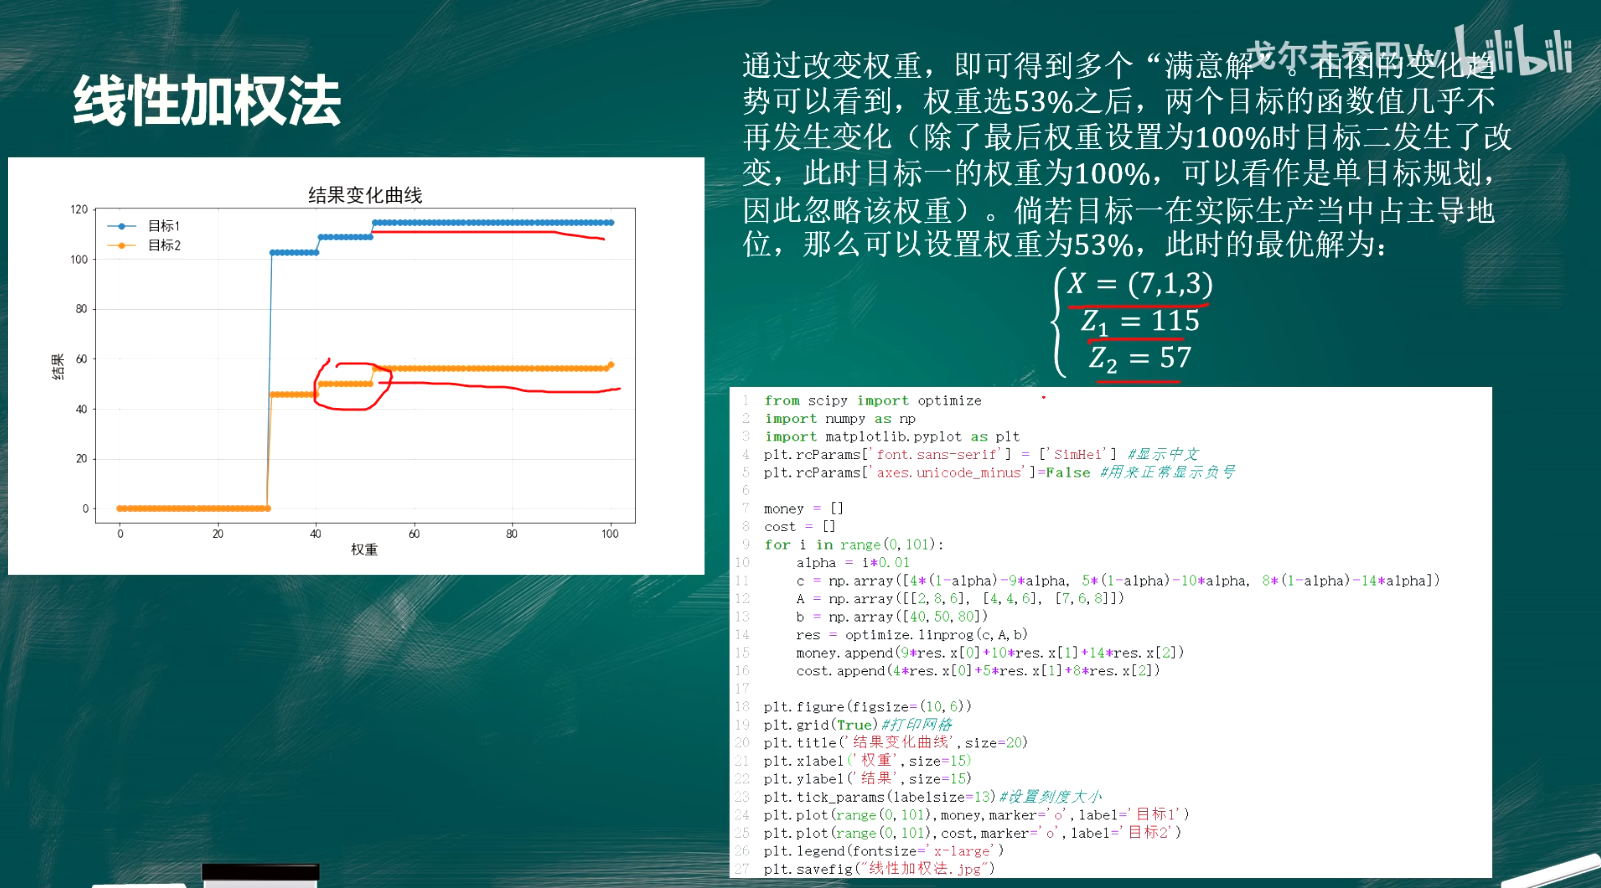Image resolution: width=1601 pixels, height=888 pixels.
Task: Select the x-axis label 权重
Action: coord(364,549)
